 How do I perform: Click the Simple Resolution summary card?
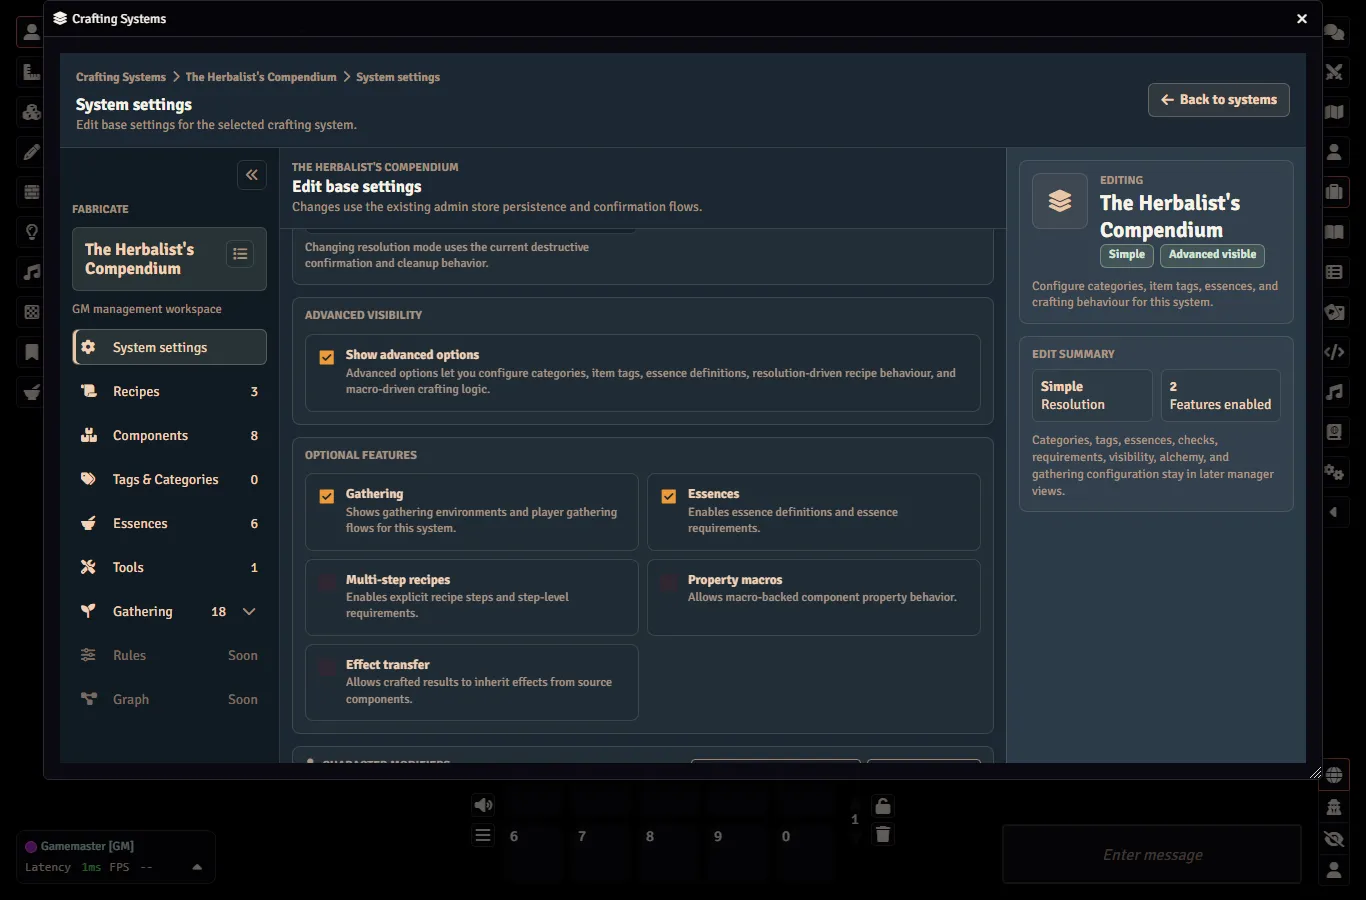[1092, 395]
